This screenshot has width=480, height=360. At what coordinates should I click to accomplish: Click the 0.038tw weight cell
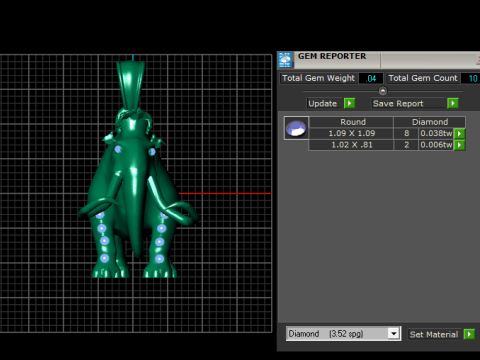436,133
